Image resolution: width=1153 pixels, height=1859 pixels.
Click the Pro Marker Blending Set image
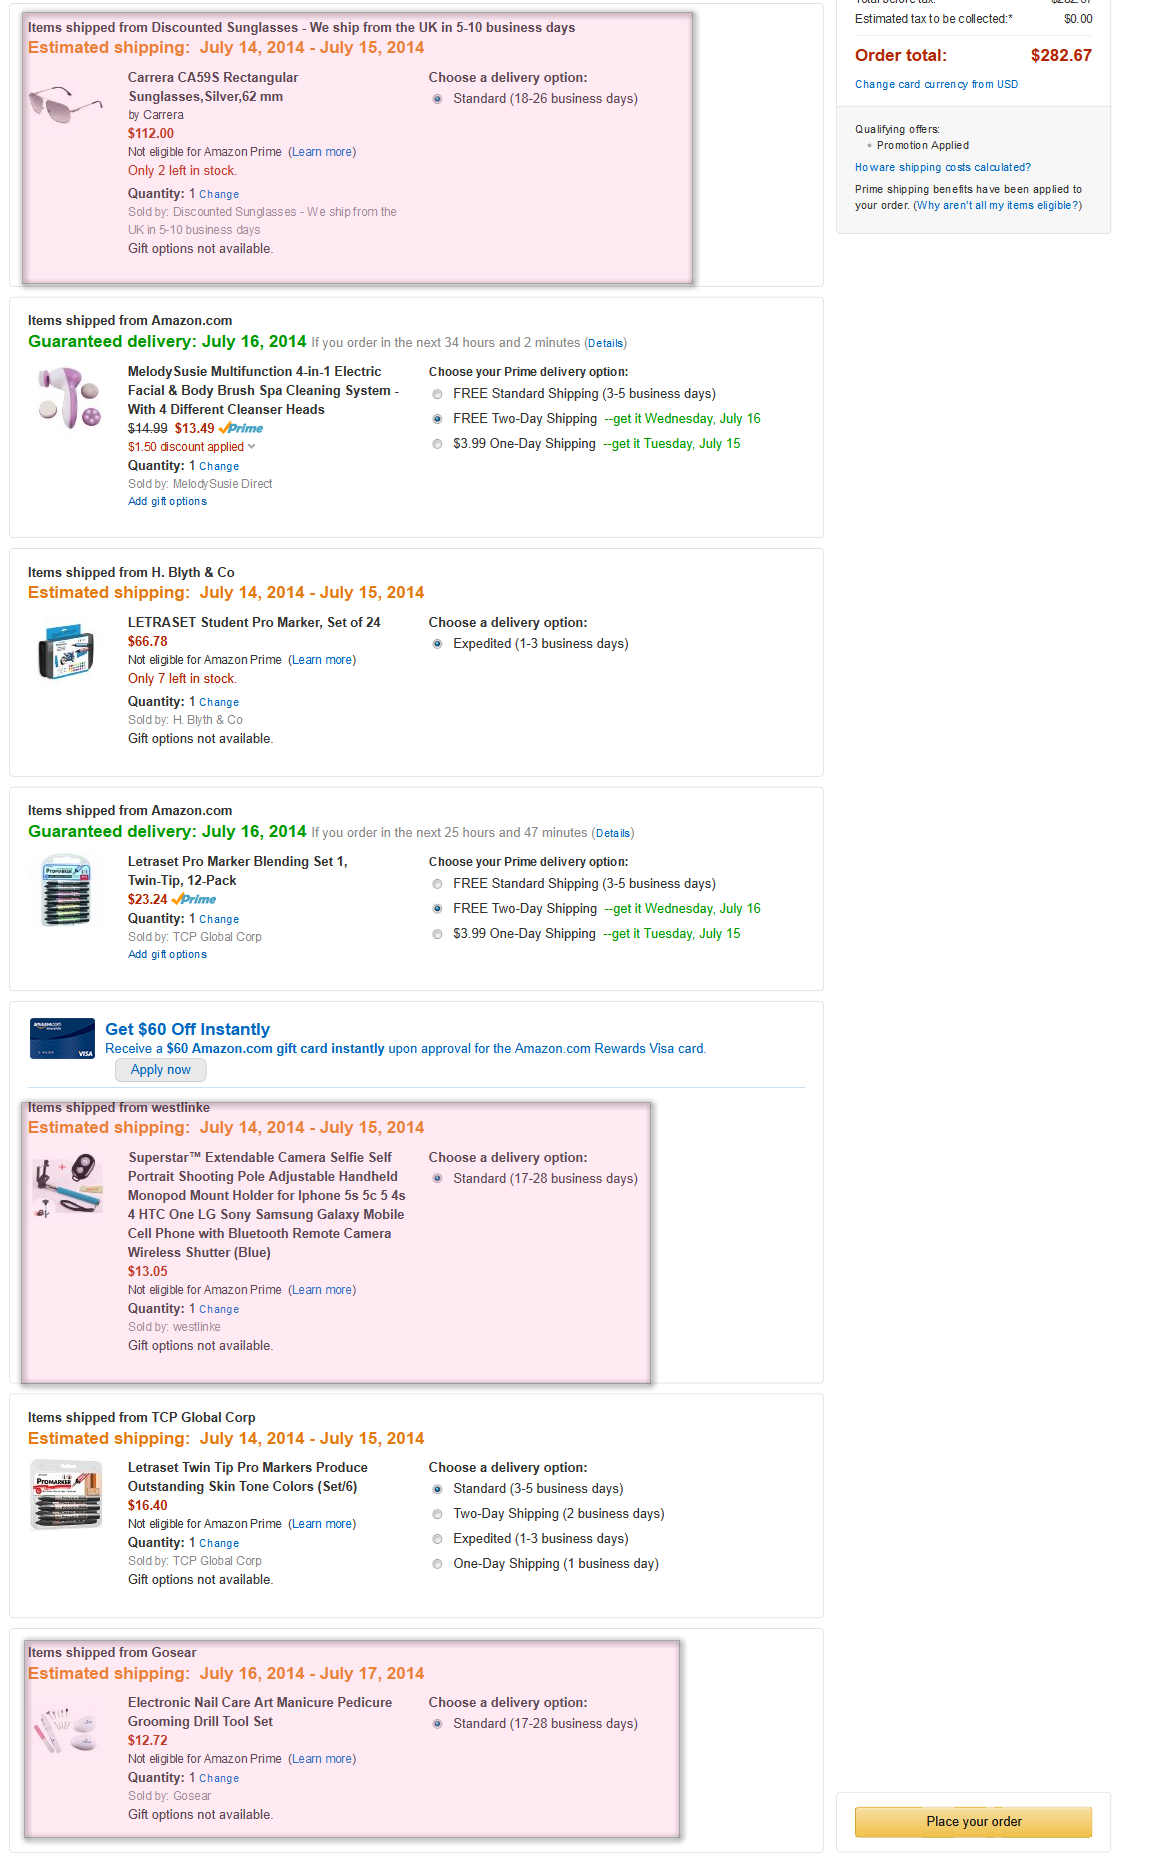pyautogui.click(x=67, y=889)
